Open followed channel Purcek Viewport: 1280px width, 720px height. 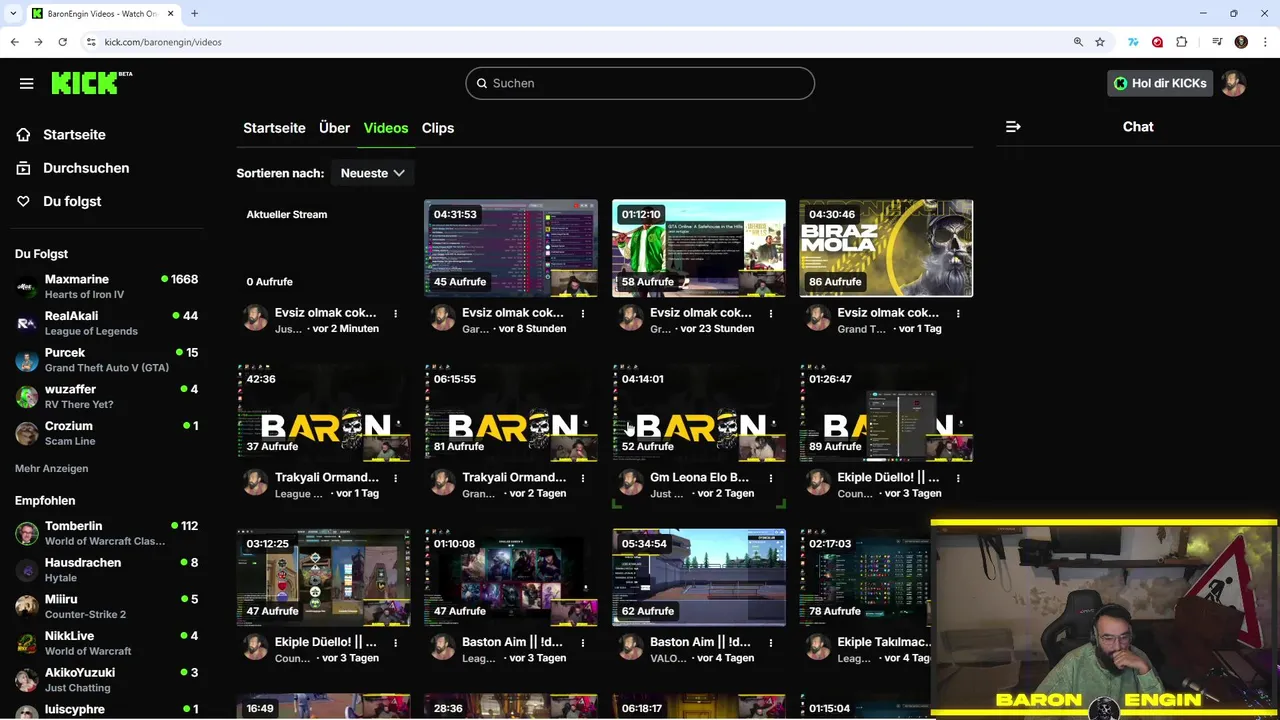pyautogui.click(x=105, y=360)
